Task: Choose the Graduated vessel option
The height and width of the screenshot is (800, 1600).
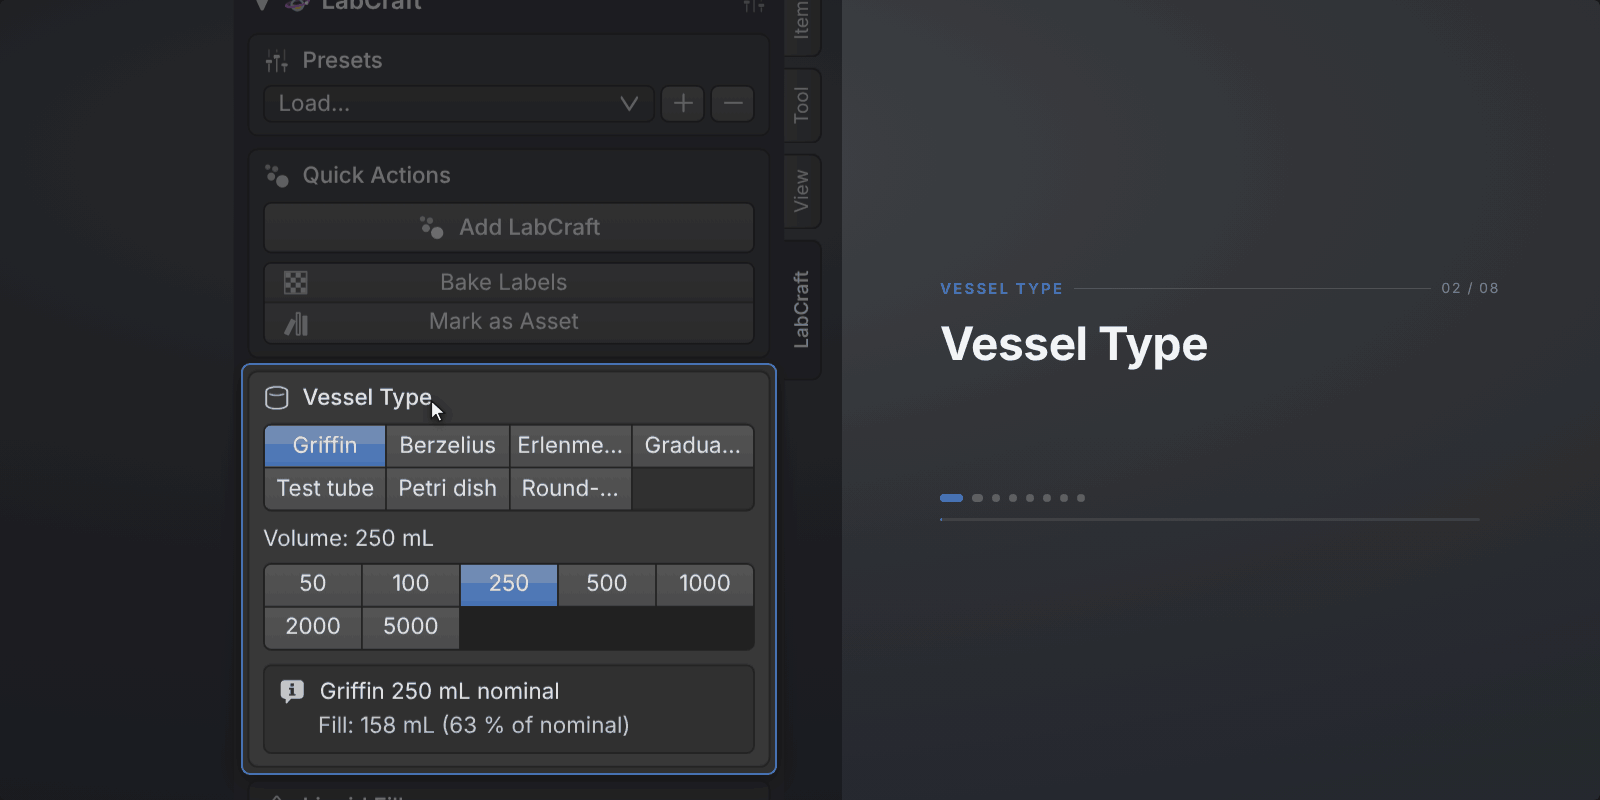Action: coord(693,446)
